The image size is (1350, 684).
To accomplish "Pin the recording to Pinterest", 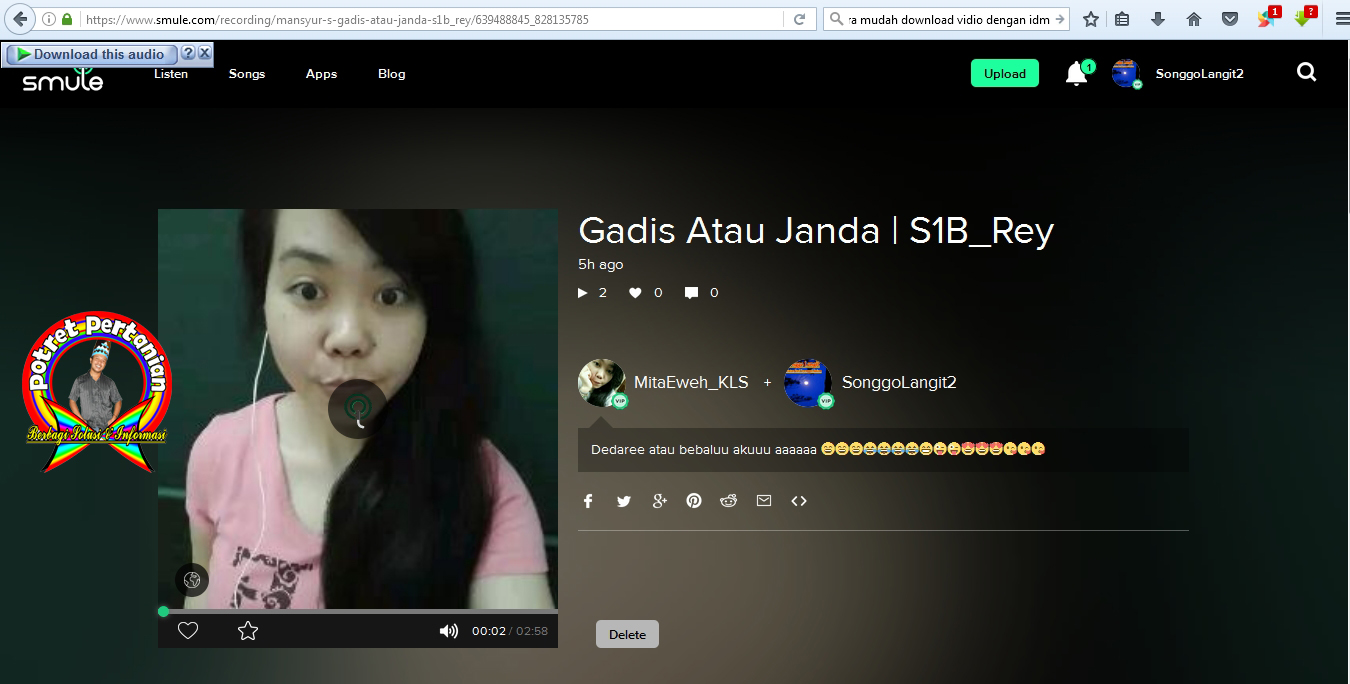I will click(694, 500).
